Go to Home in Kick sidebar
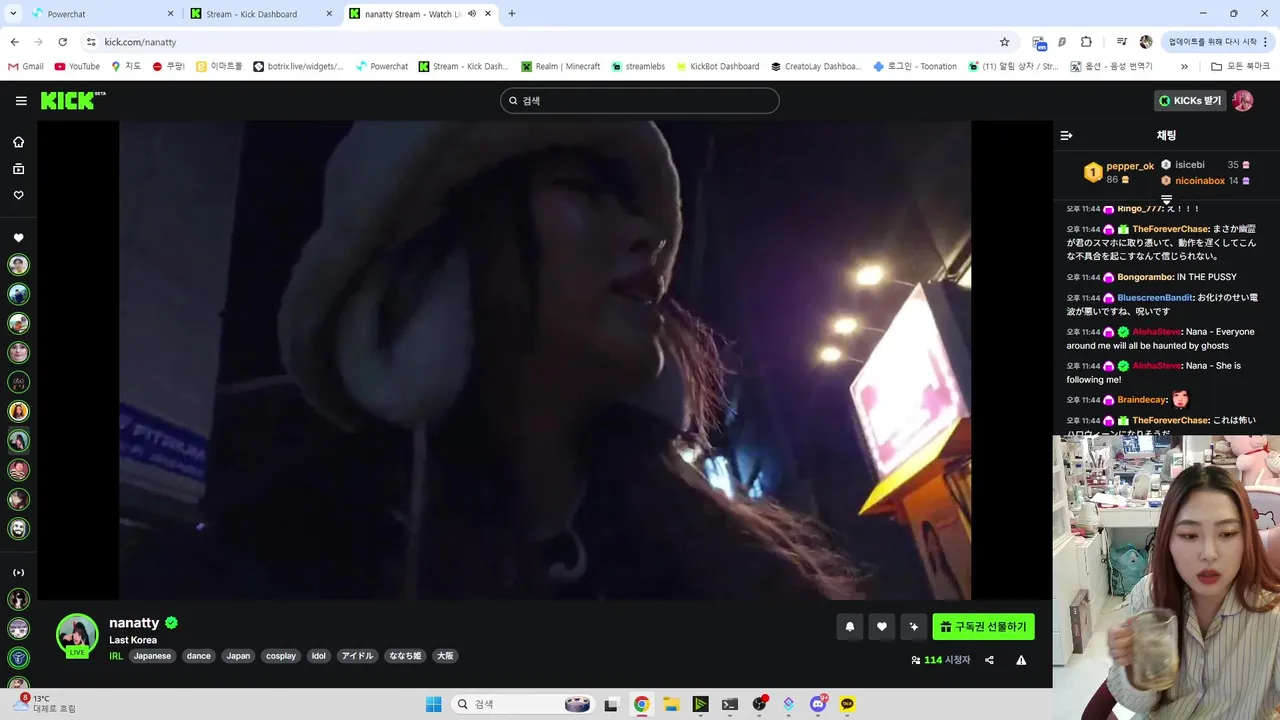The image size is (1280, 720). pyautogui.click(x=18, y=142)
